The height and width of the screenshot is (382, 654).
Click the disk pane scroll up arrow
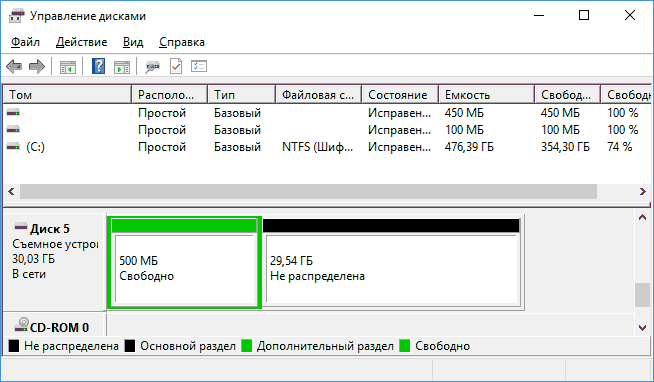[x=642, y=218]
